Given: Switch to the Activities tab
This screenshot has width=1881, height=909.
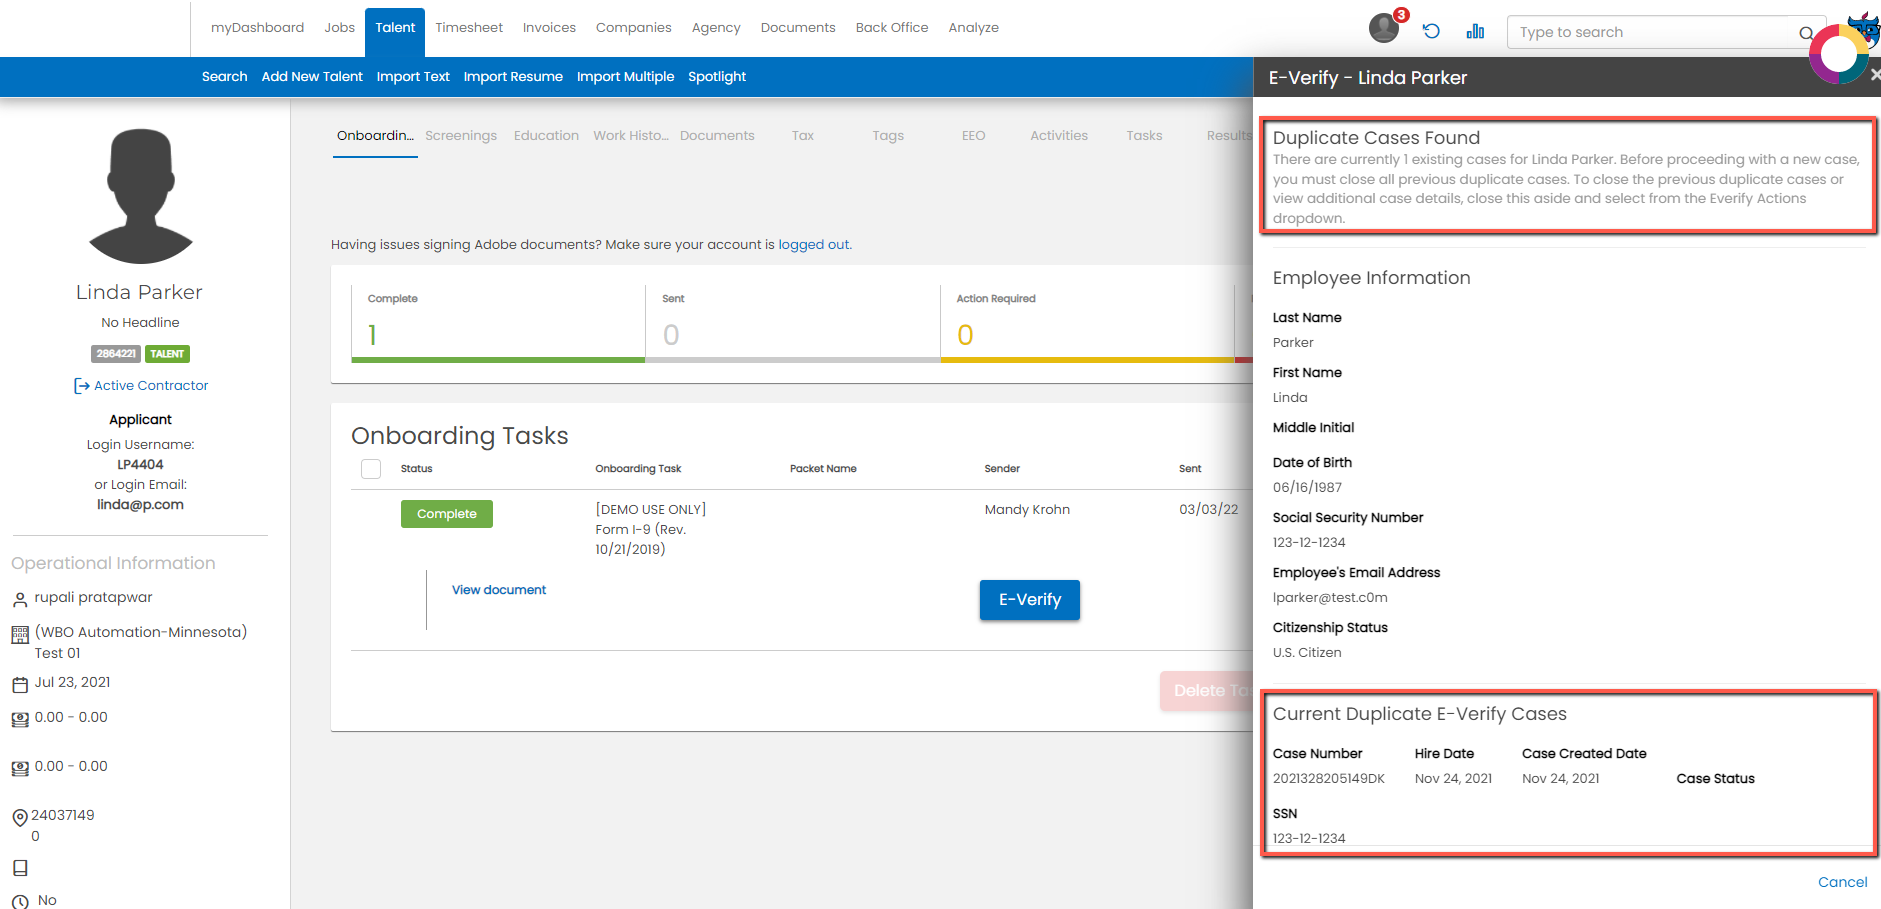Looking at the screenshot, I should pos(1059,136).
